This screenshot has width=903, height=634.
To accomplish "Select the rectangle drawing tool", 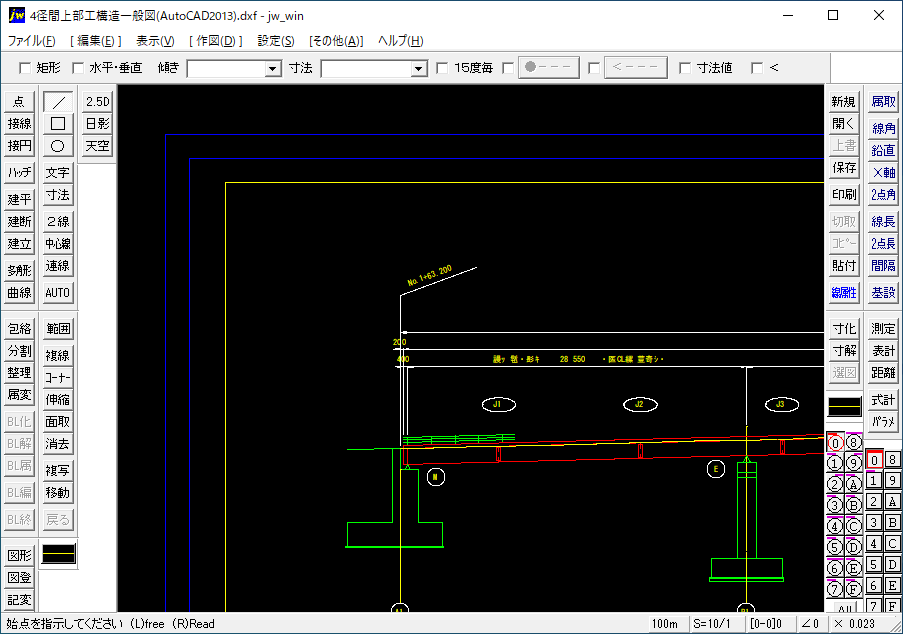I will tap(58, 124).
